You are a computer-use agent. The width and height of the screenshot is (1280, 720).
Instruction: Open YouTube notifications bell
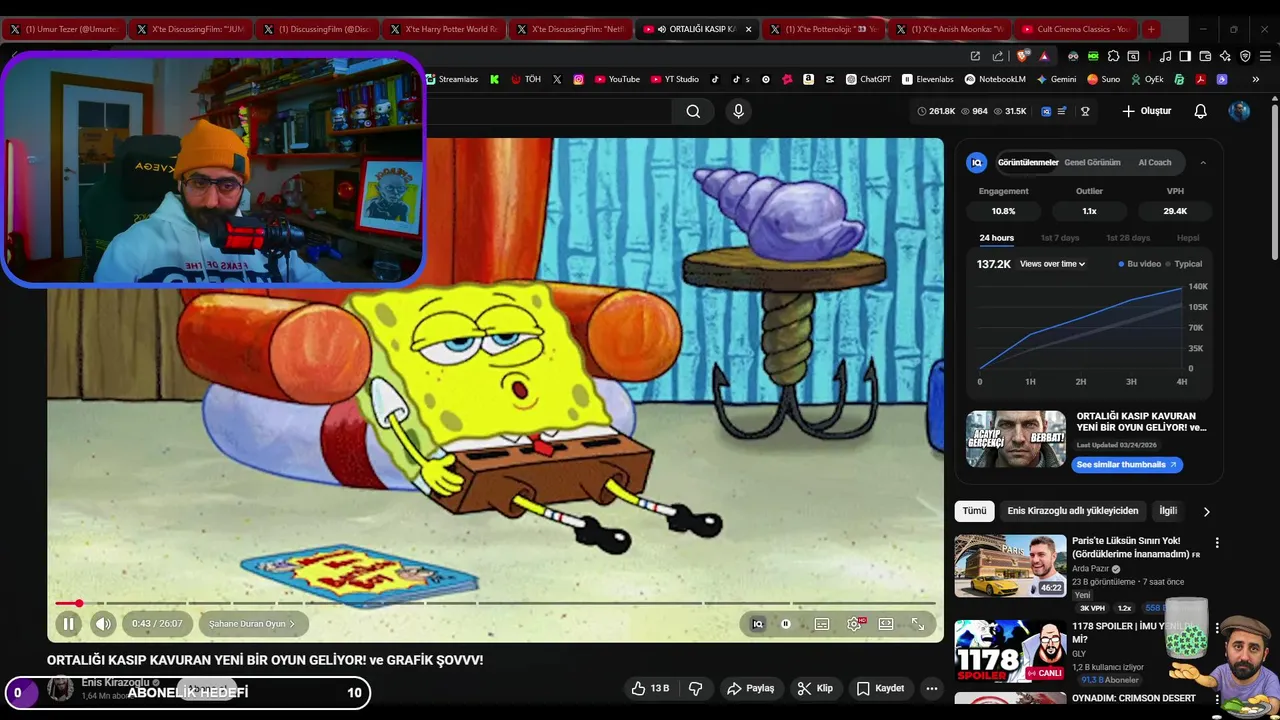click(x=1201, y=111)
